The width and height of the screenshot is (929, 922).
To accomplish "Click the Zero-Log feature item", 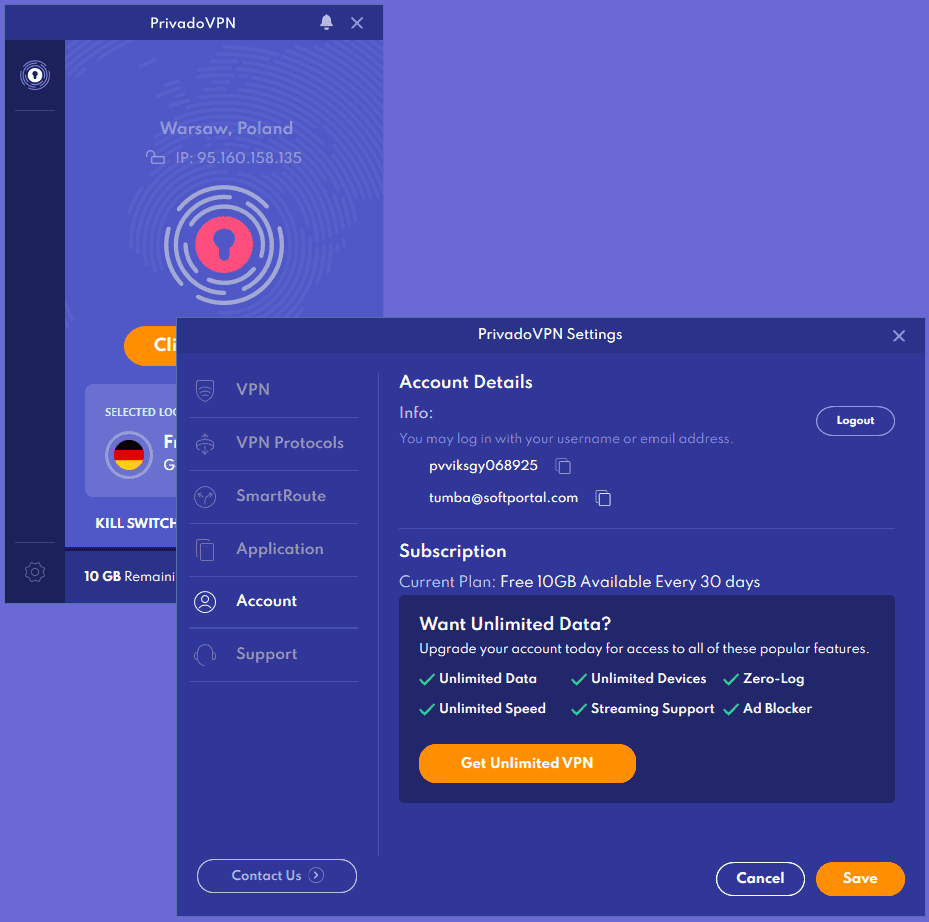I will [x=764, y=679].
